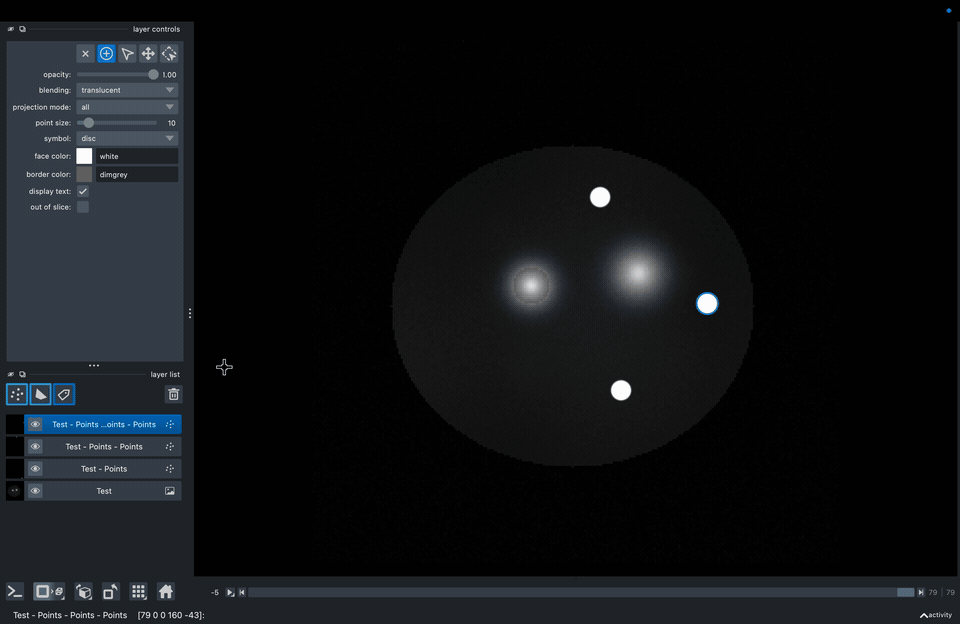960x624 pixels.
Task: Uncheck the display text checkbox
Action: (83, 192)
